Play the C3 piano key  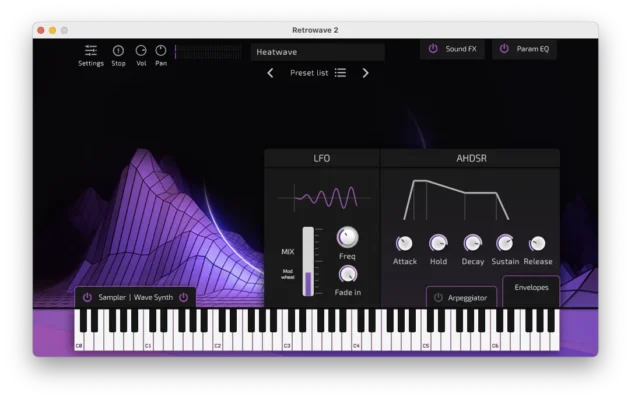pos(287,343)
